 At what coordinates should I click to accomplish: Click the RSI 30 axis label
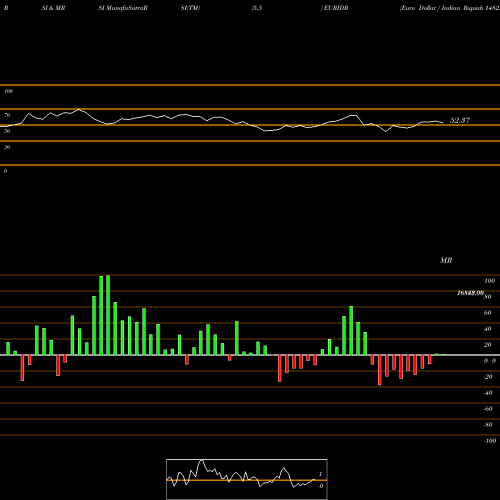7,147
